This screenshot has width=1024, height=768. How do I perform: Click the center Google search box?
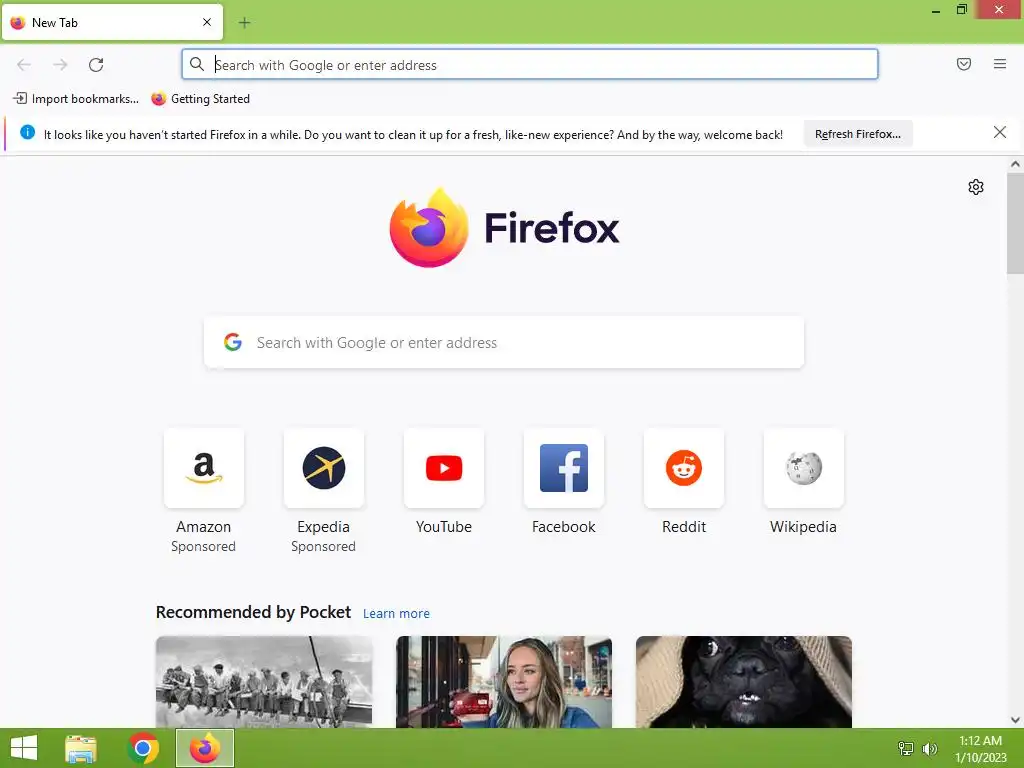pyautogui.click(x=504, y=343)
